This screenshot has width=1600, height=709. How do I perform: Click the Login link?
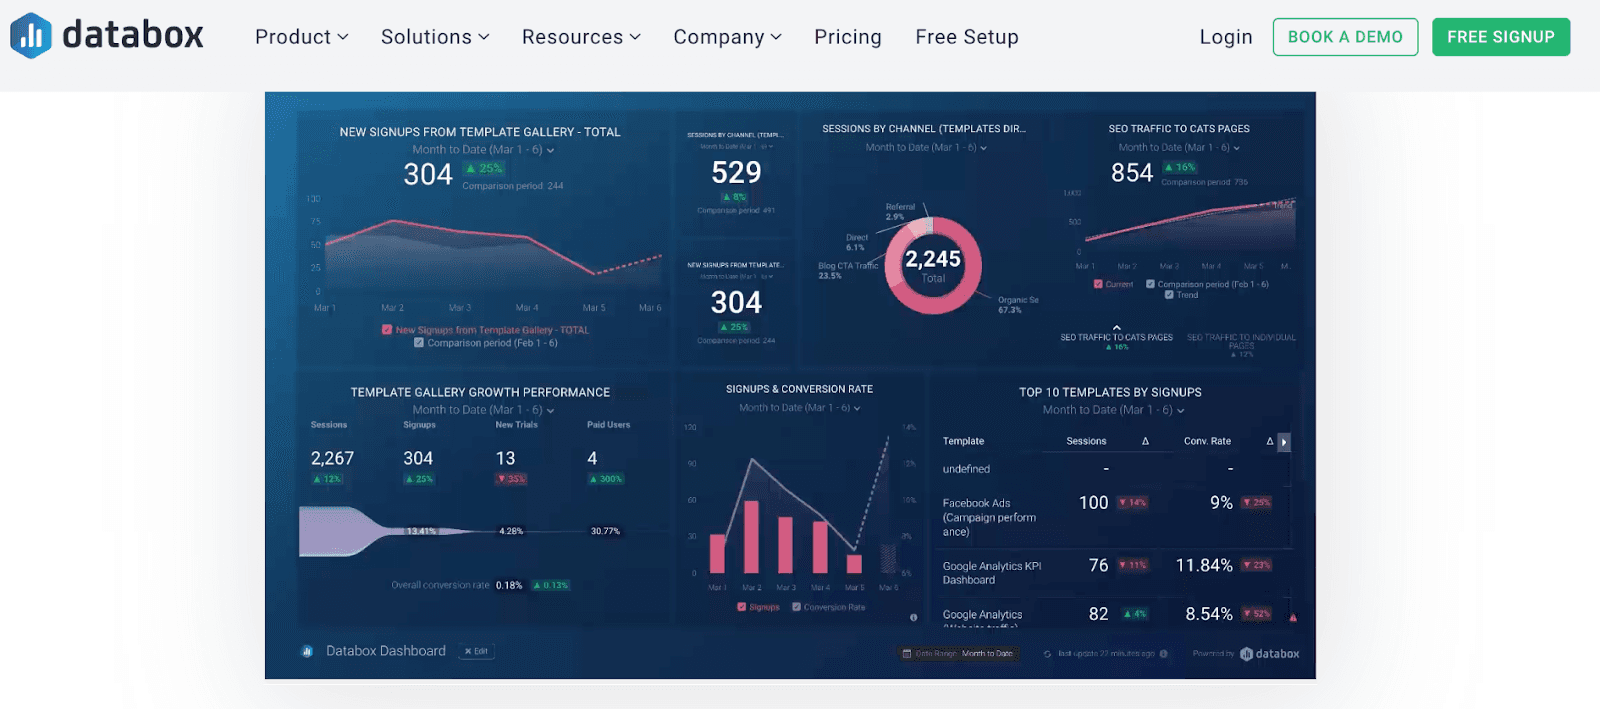[1226, 37]
